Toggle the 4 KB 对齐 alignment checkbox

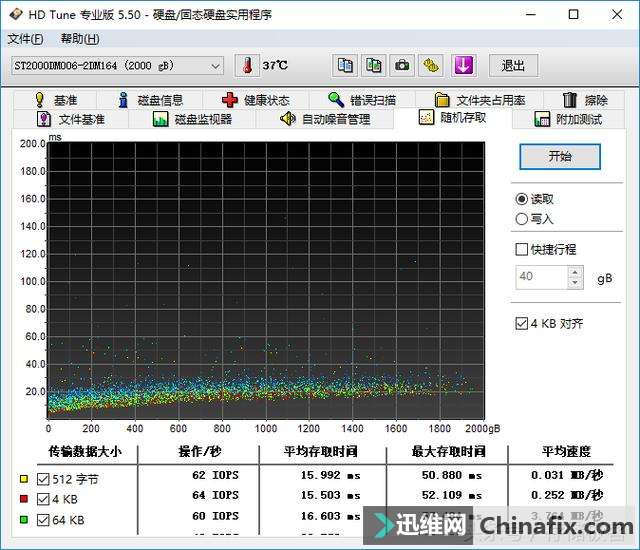pyautogui.click(x=522, y=324)
